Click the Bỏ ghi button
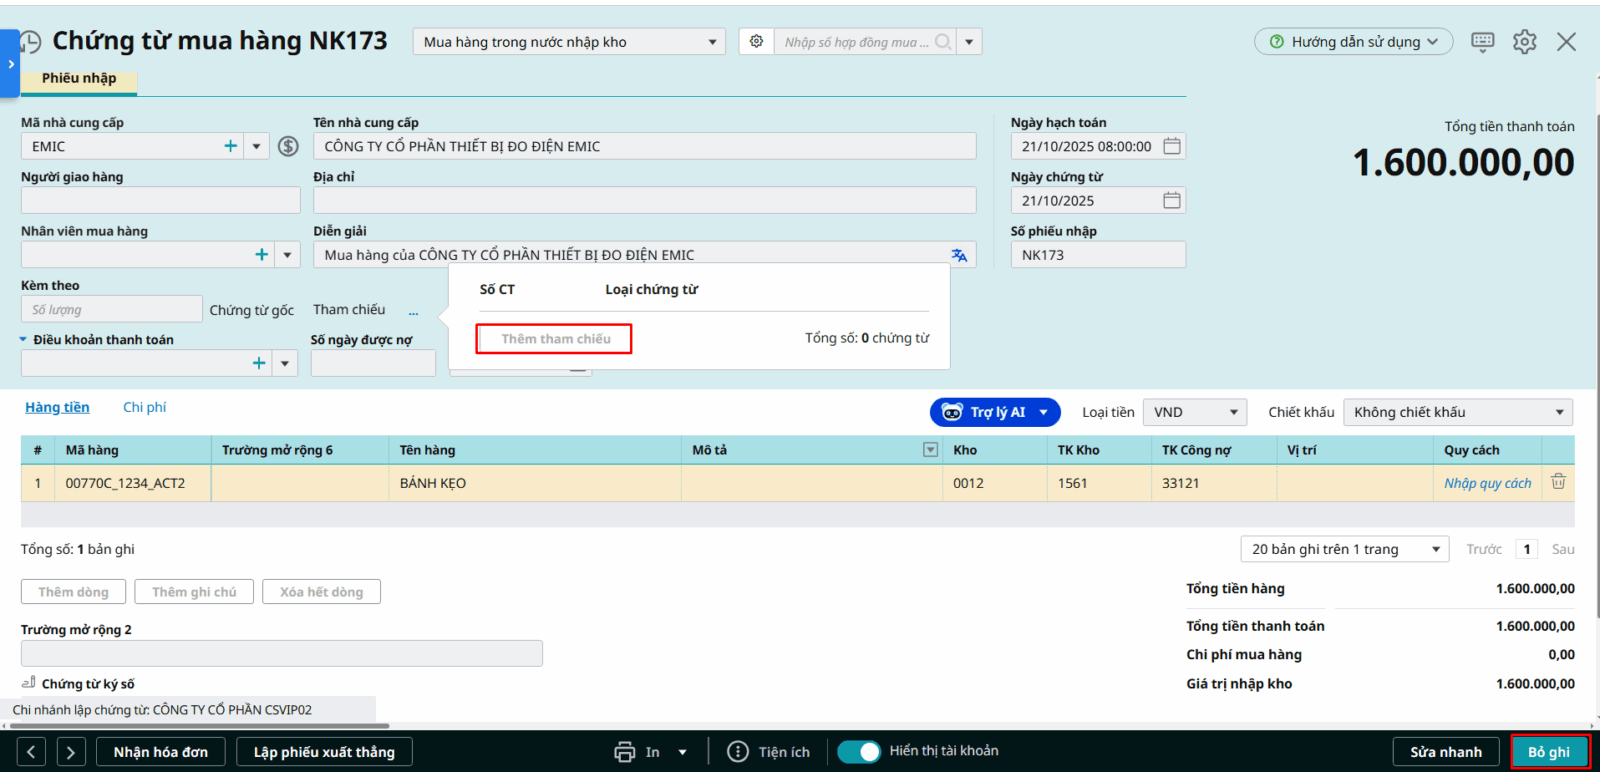Image resolution: width=1600 pixels, height=772 pixels. [x=1548, y=752]
